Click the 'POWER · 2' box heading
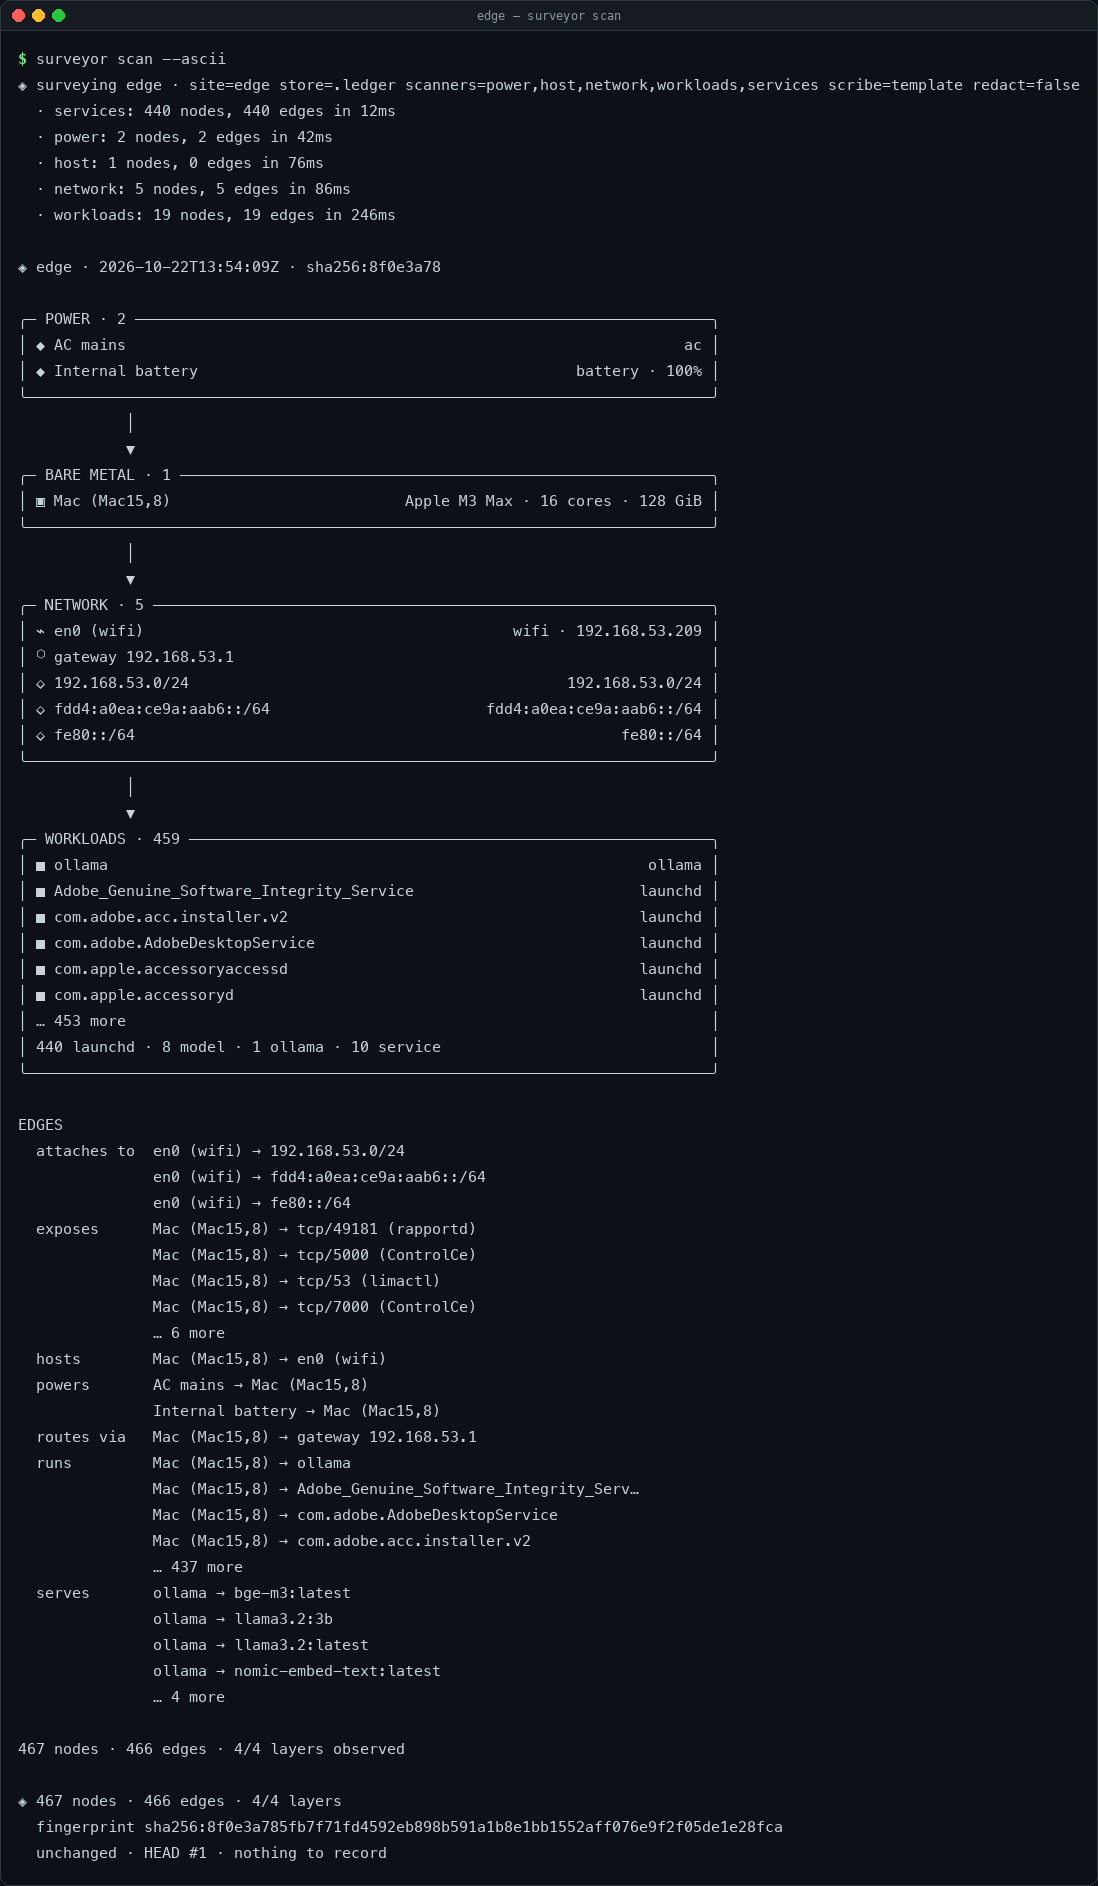 [85, 319]
